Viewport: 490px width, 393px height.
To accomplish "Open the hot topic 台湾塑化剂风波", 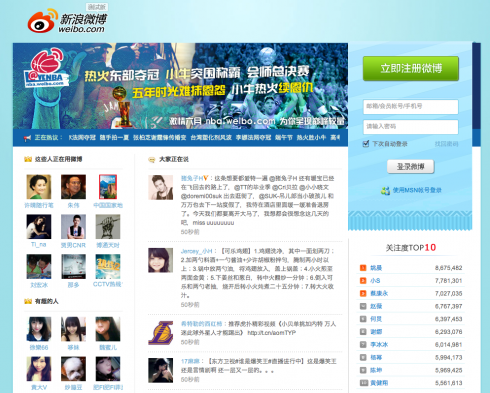I will 211,137.
